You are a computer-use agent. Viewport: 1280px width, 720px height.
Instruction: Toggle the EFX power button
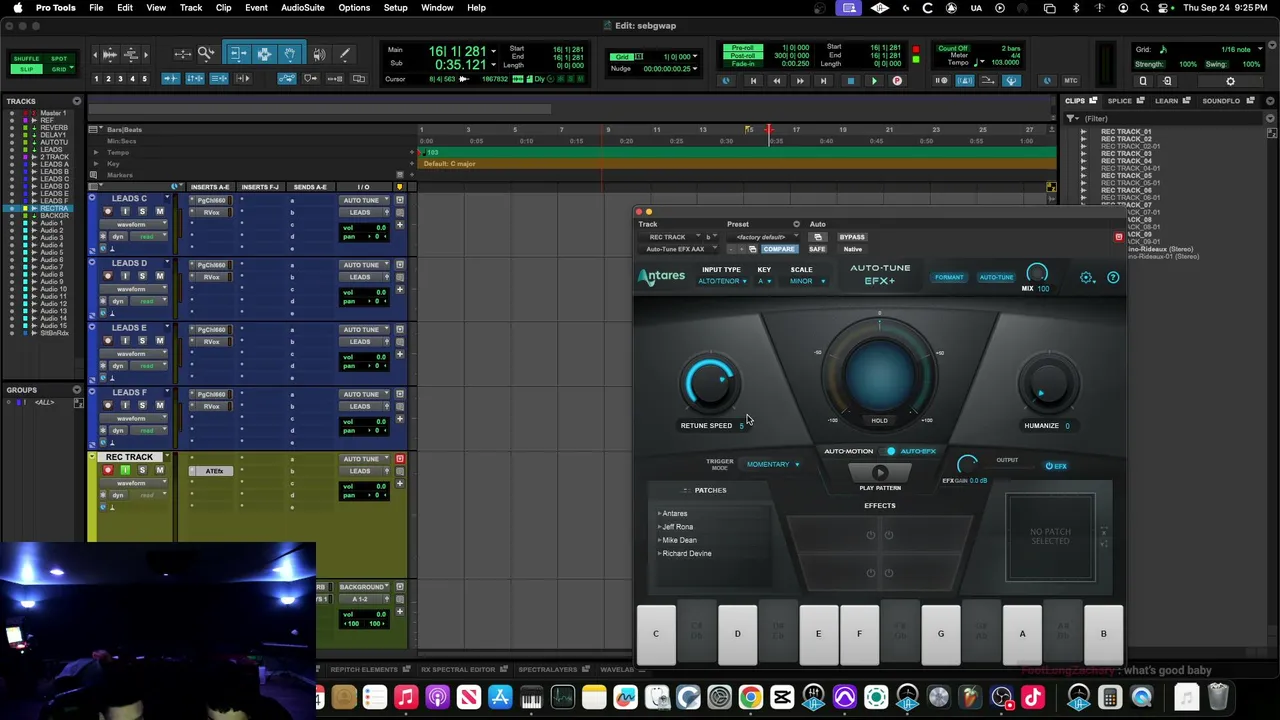coord(1056,466)
